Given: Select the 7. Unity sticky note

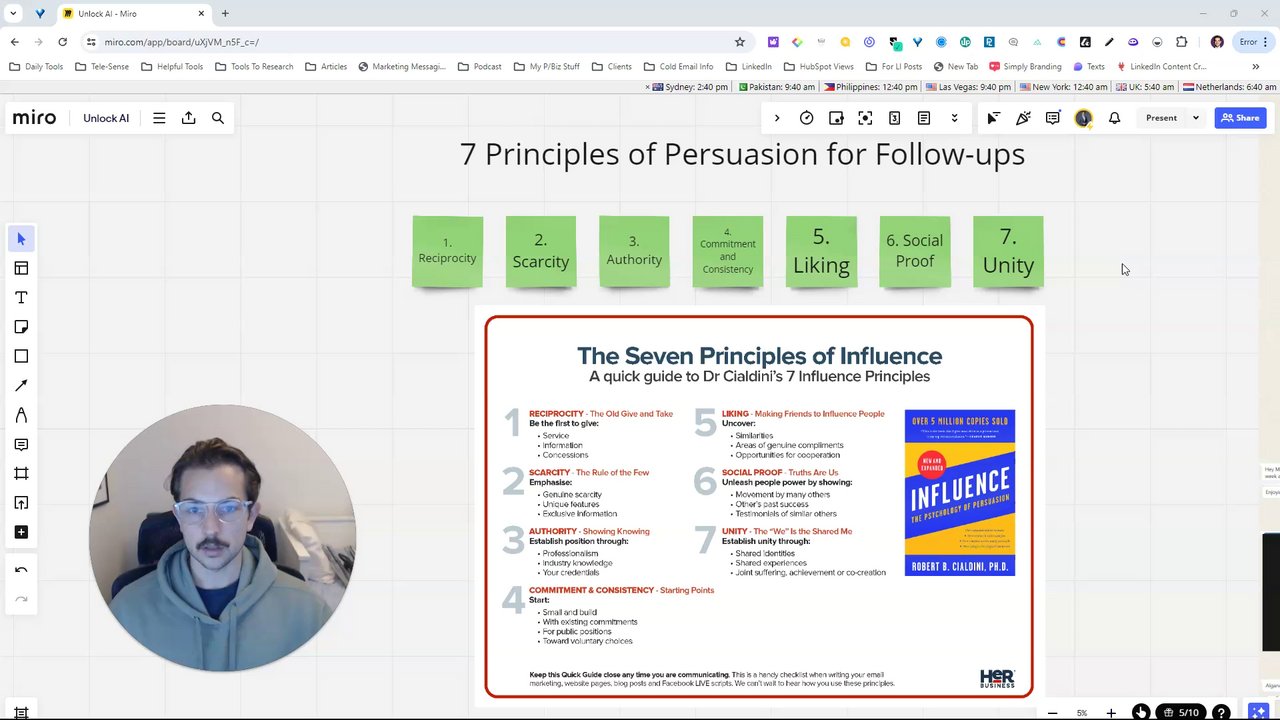Looking at the screenshot, I should (1008, 252).
